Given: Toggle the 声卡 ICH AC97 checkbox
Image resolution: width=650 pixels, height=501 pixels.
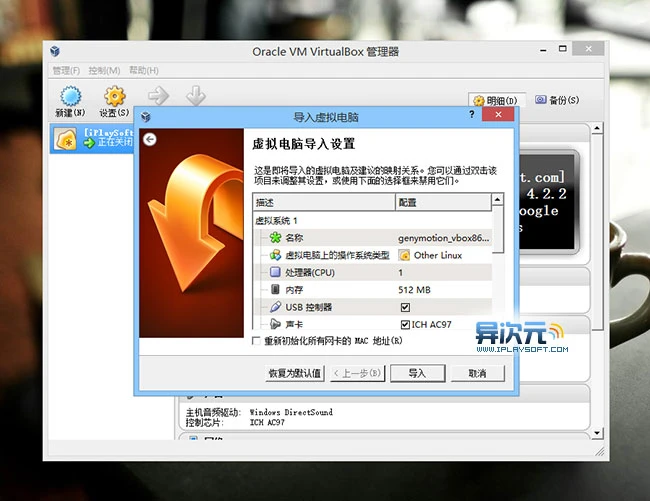Looking at the screenshot, I should point(405,324).
